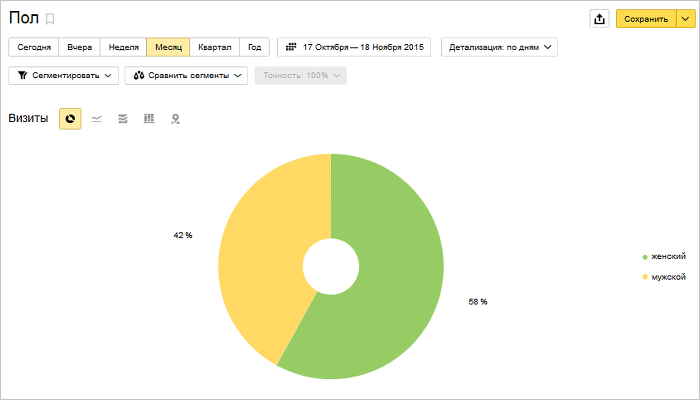Switch the period to Квартал
Screen dimensions: 700x400
215,47
